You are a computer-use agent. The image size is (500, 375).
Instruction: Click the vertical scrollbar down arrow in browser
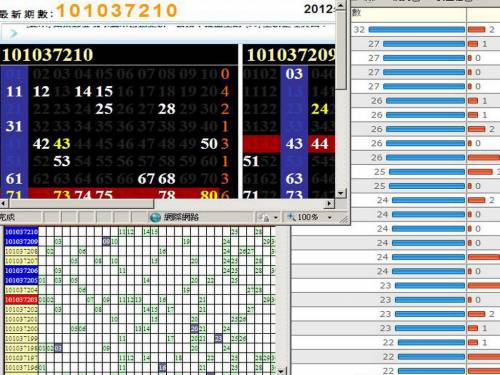point(340,193)
